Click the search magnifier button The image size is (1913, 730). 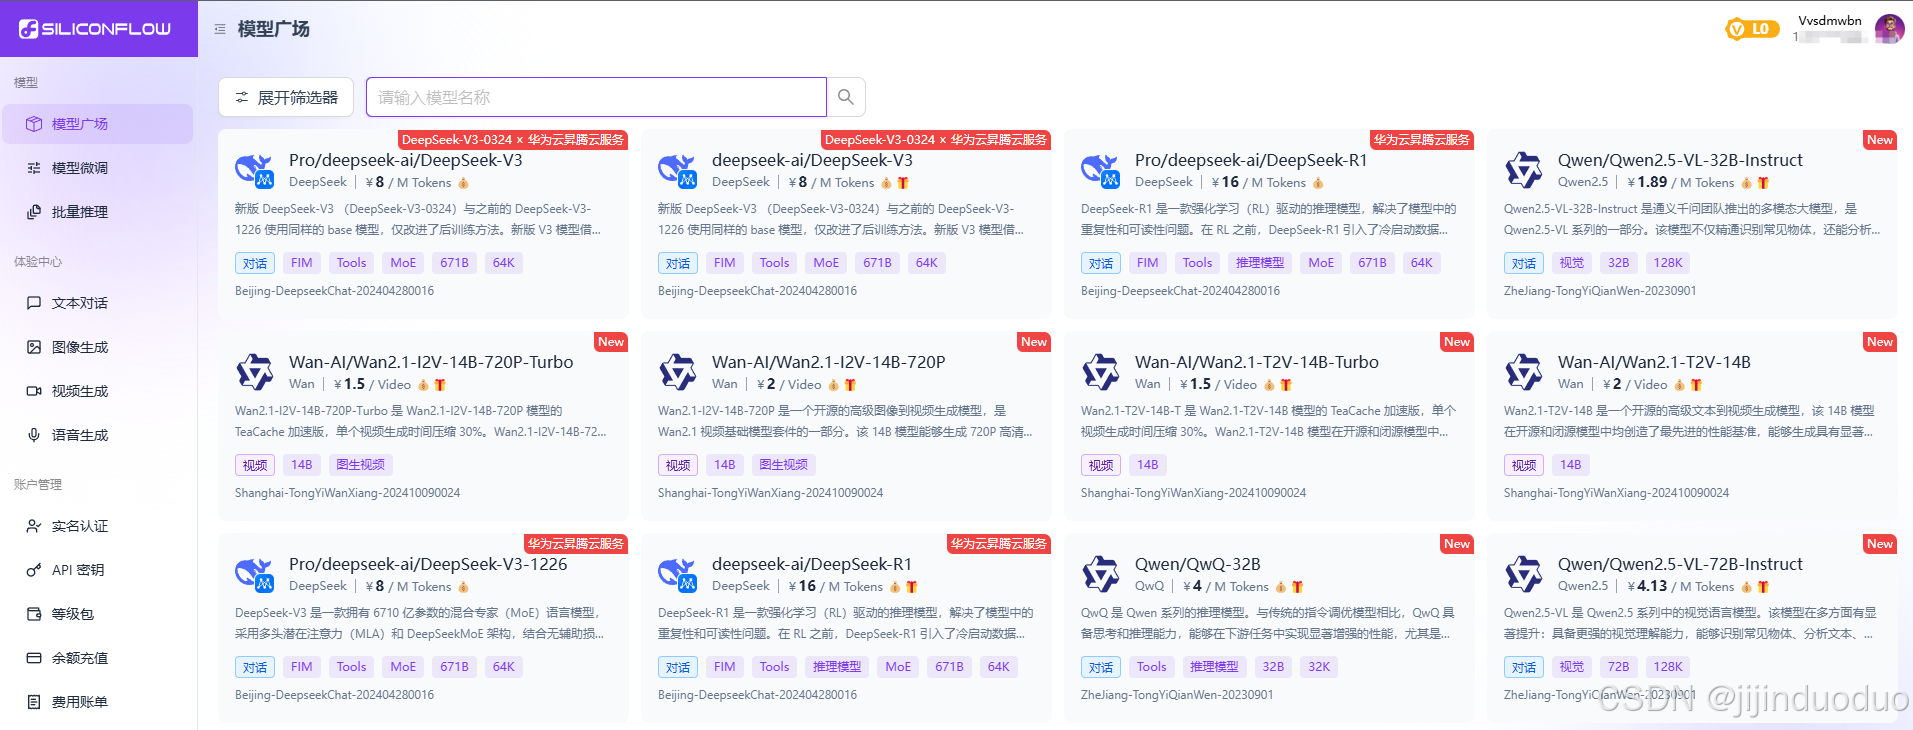846,97
